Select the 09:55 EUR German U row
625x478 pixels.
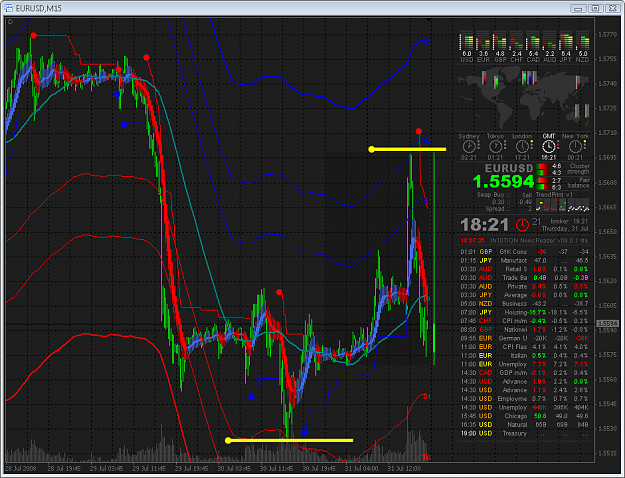[x=524, y=338]
